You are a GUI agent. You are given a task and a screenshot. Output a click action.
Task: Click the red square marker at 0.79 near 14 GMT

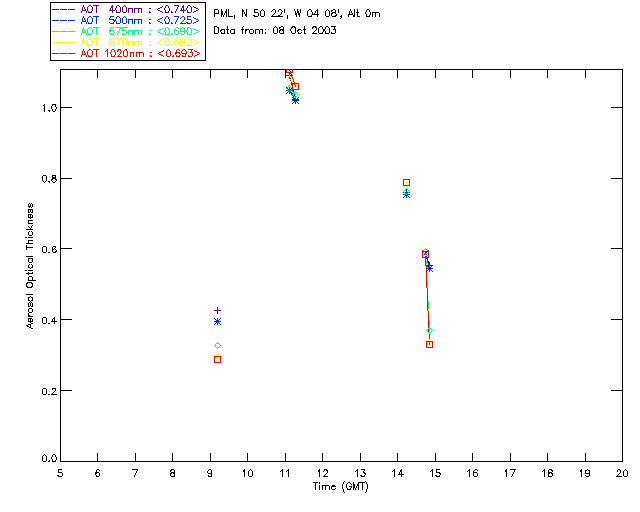tap(407, 183)
